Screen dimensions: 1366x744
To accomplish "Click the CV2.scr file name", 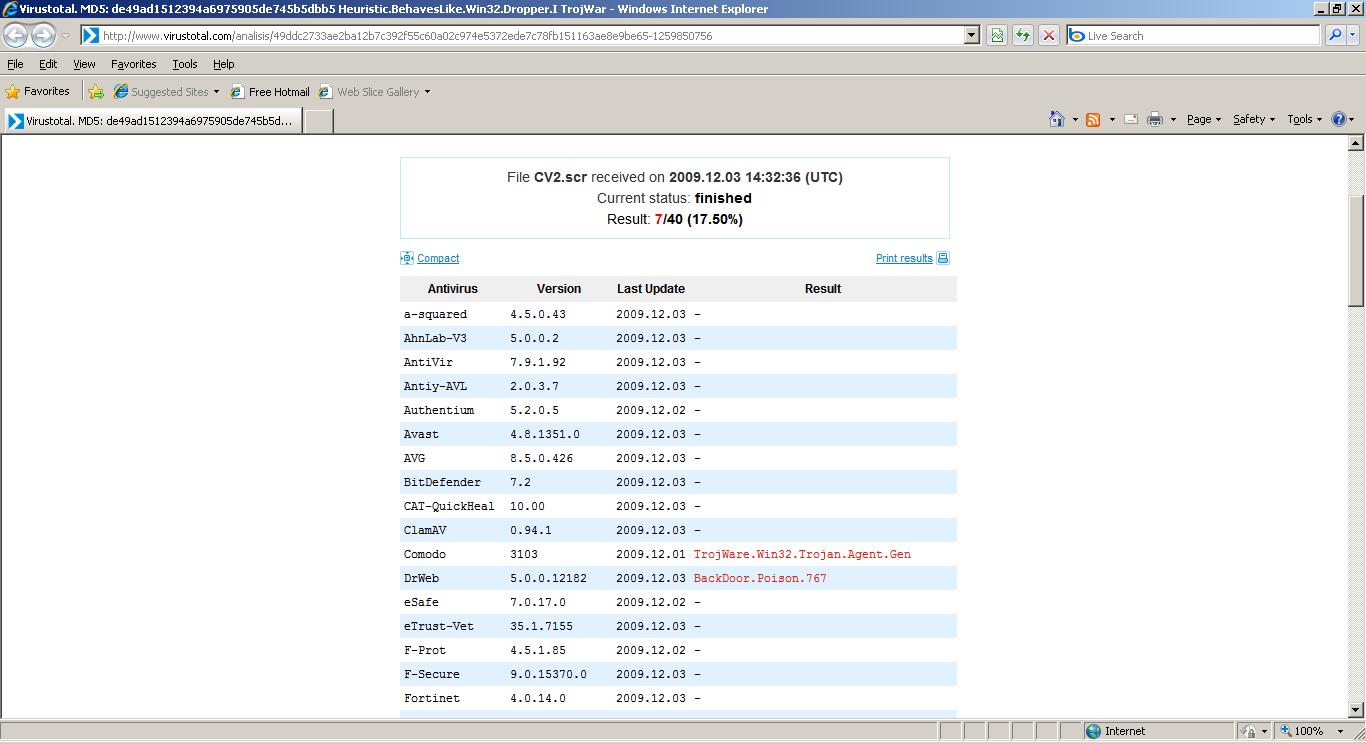I will tap(560, 177).
